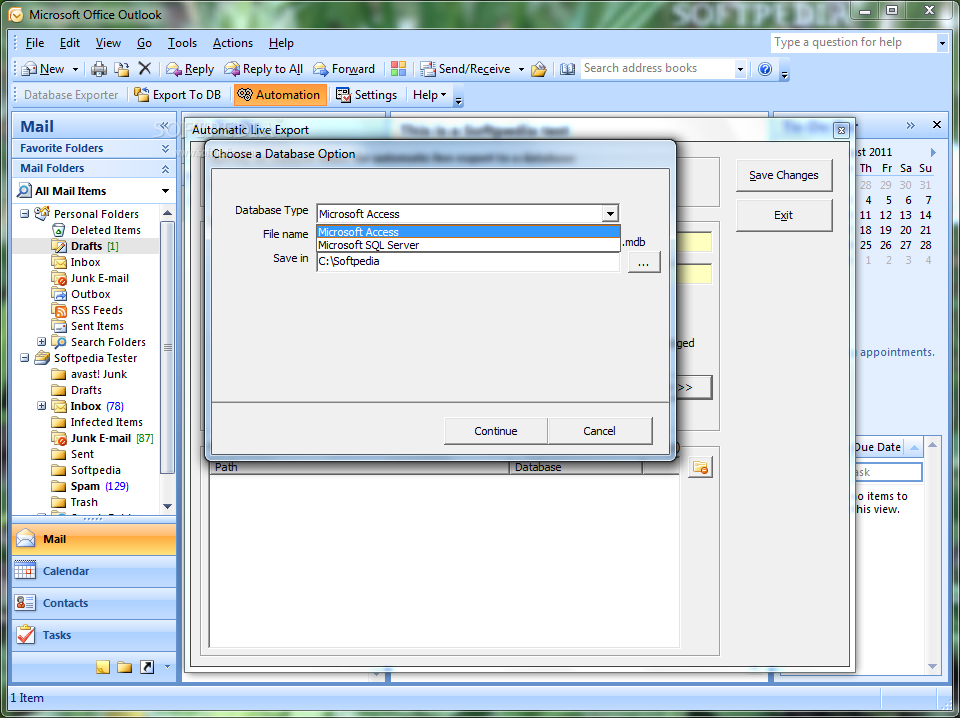The width and height of the screenshot is (960, 718).
Task: Click the Print toolbar icon
Action: pyautogui.click(x=99, y=69)
